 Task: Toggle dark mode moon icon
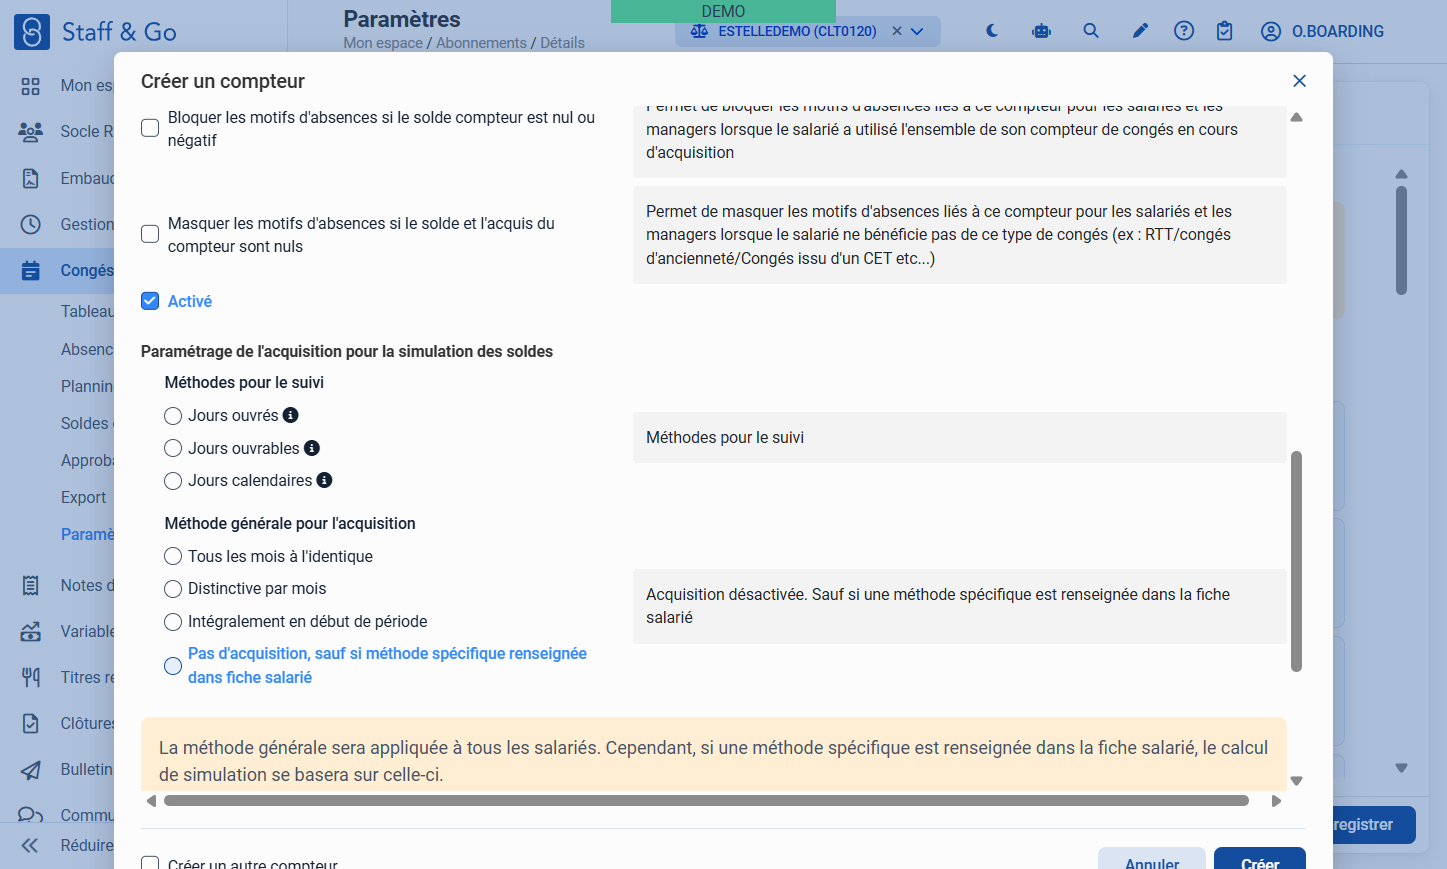coord(992,31)
